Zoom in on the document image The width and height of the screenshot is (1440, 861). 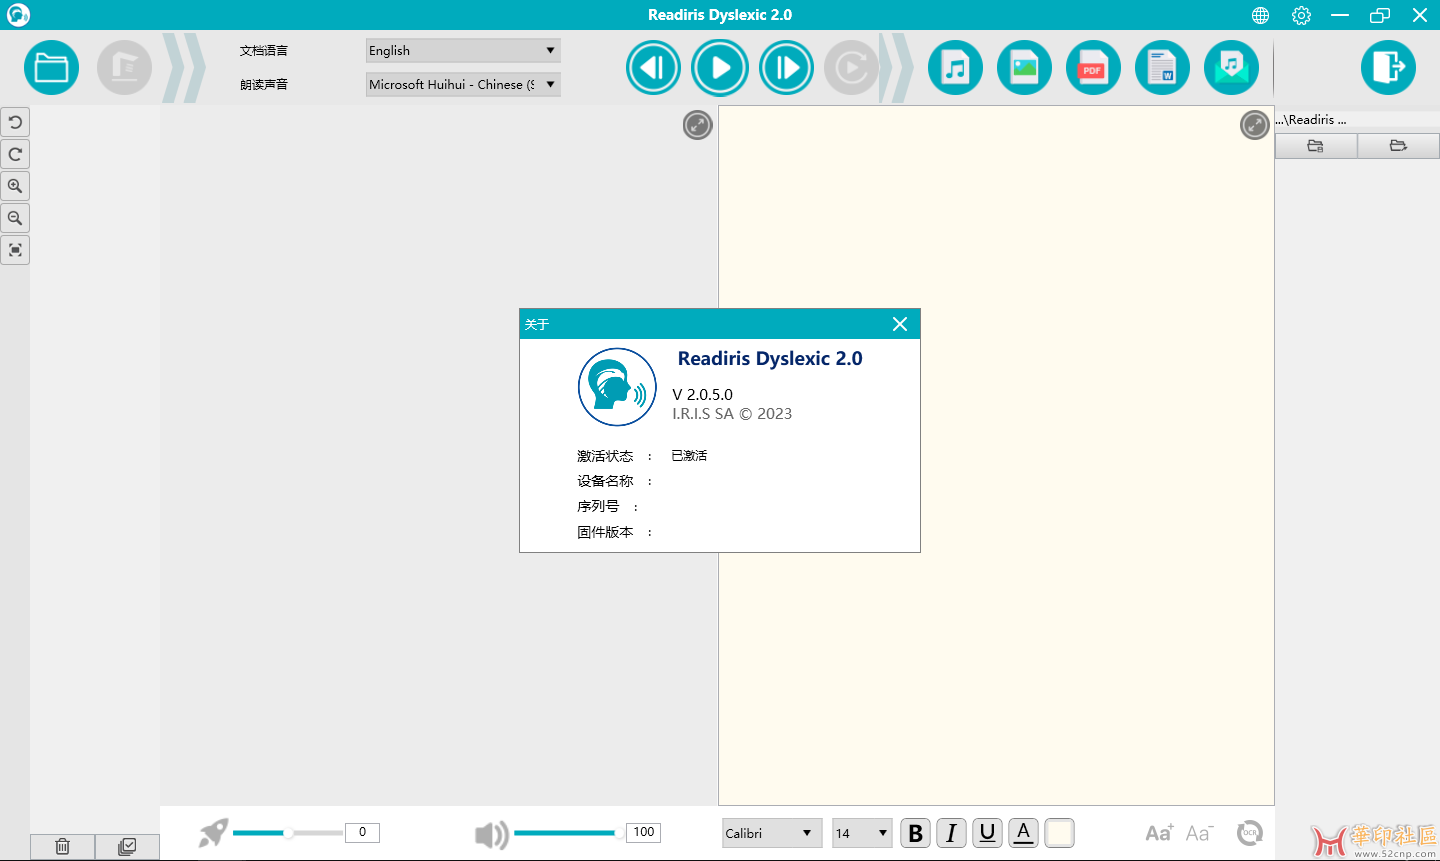coord(15,186)
